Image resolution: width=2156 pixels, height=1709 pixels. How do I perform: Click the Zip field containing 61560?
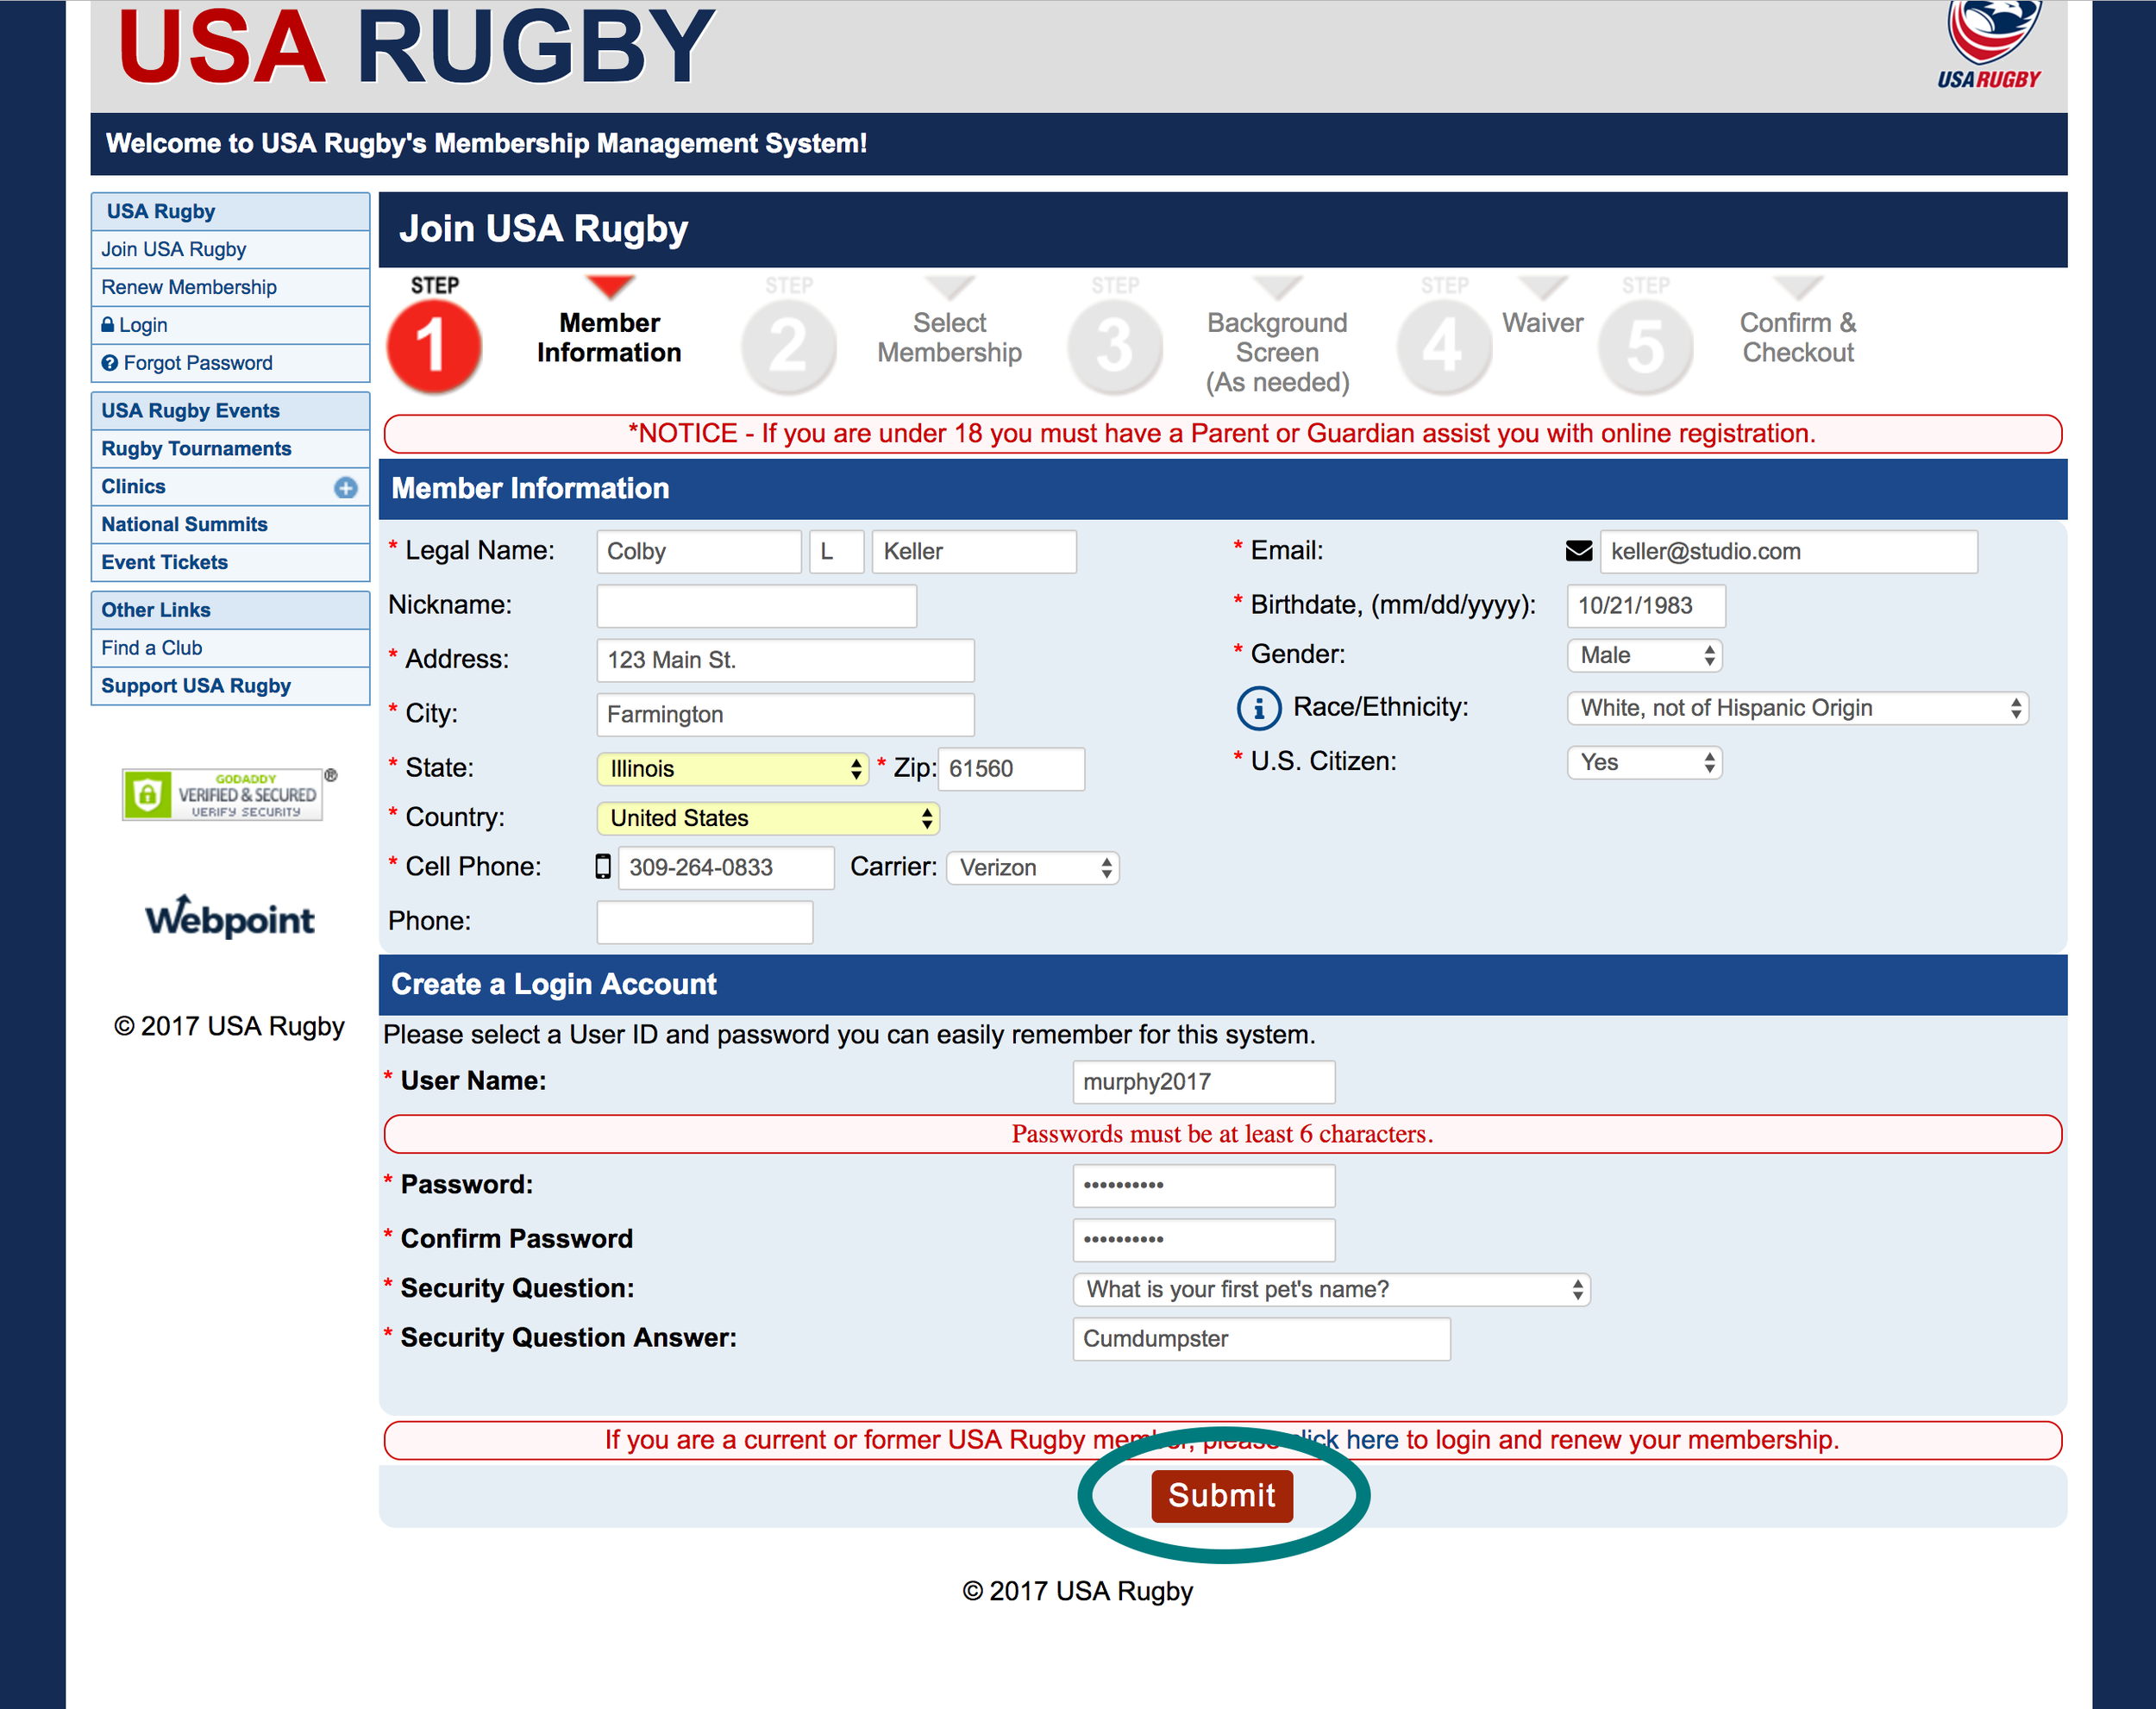(1011, 769)
